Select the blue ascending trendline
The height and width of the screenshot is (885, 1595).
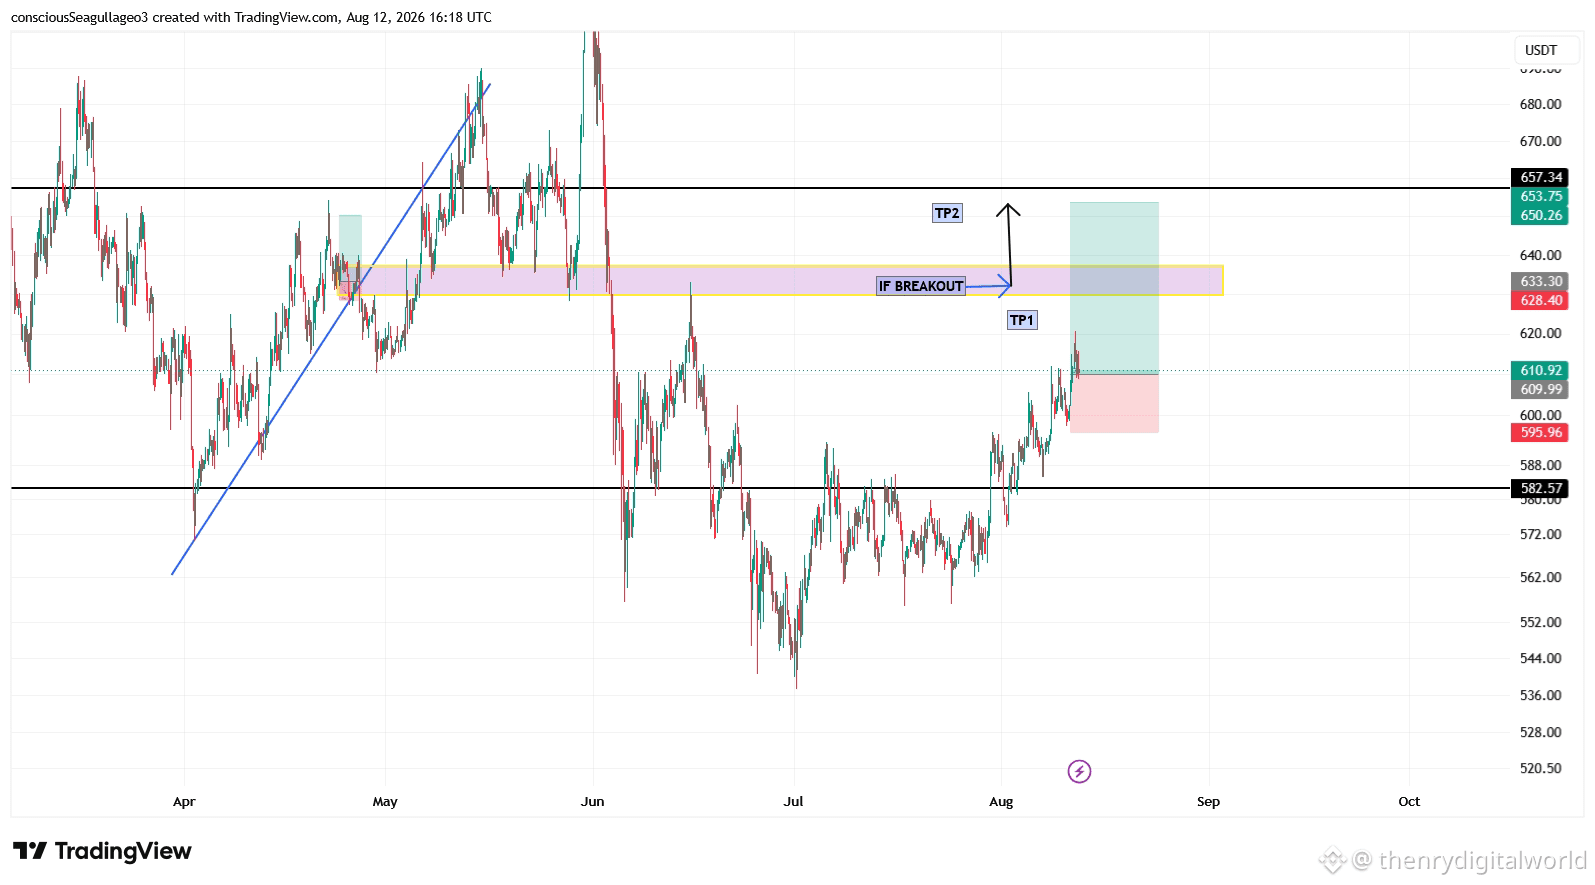click(331, 329)
